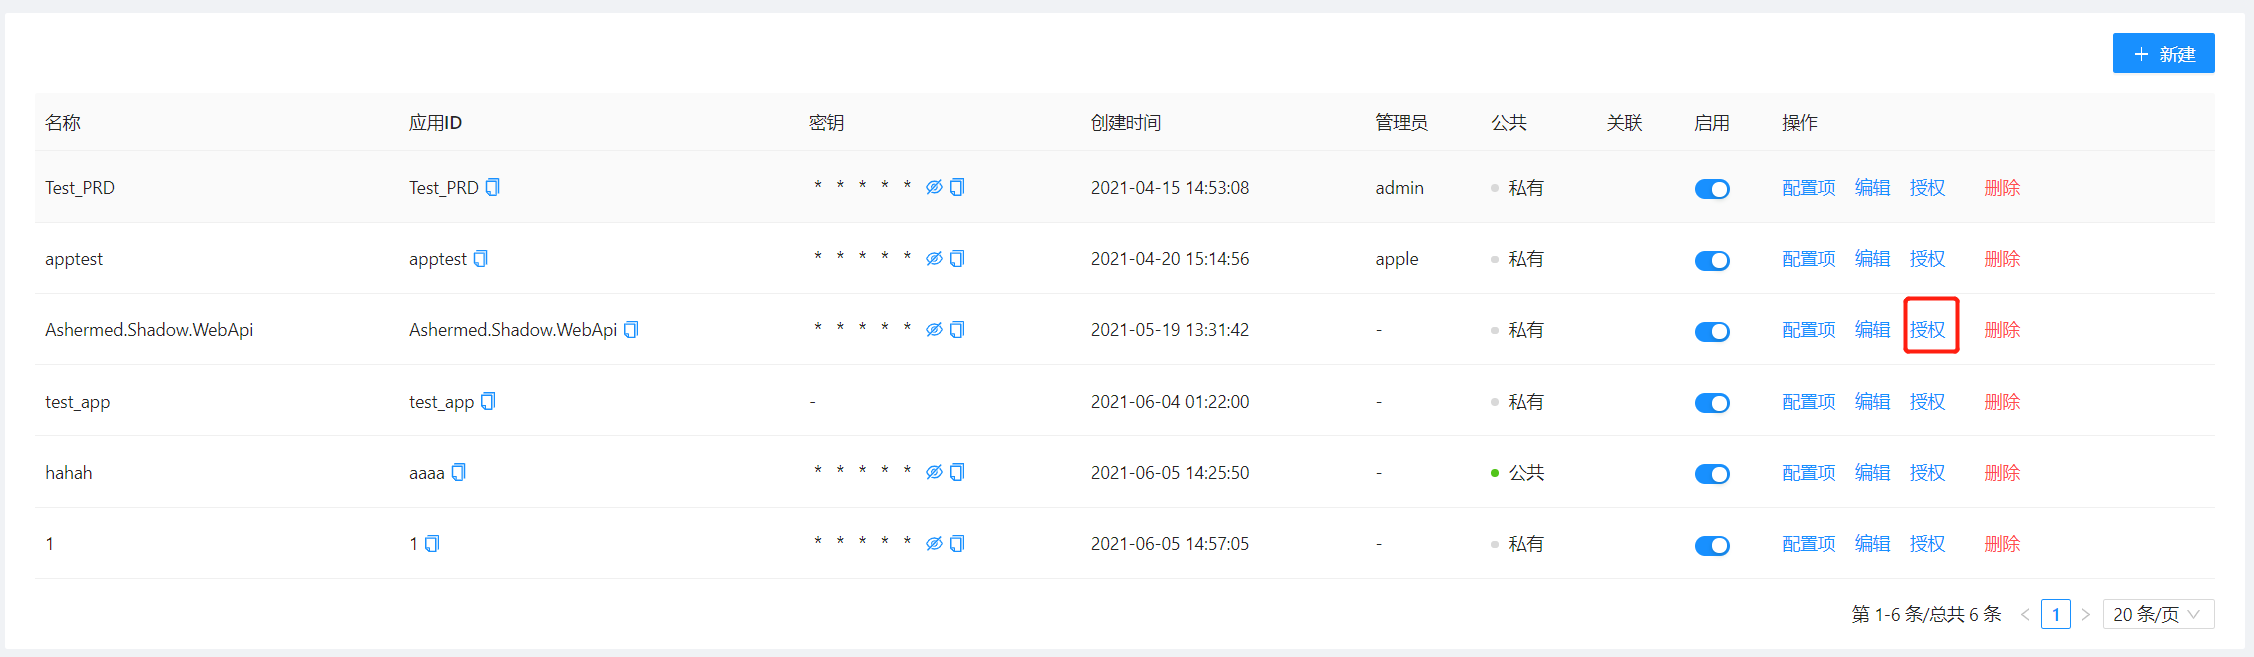Open 授权 for app 1
2254x657 pixels.
tap(1927, 543)
